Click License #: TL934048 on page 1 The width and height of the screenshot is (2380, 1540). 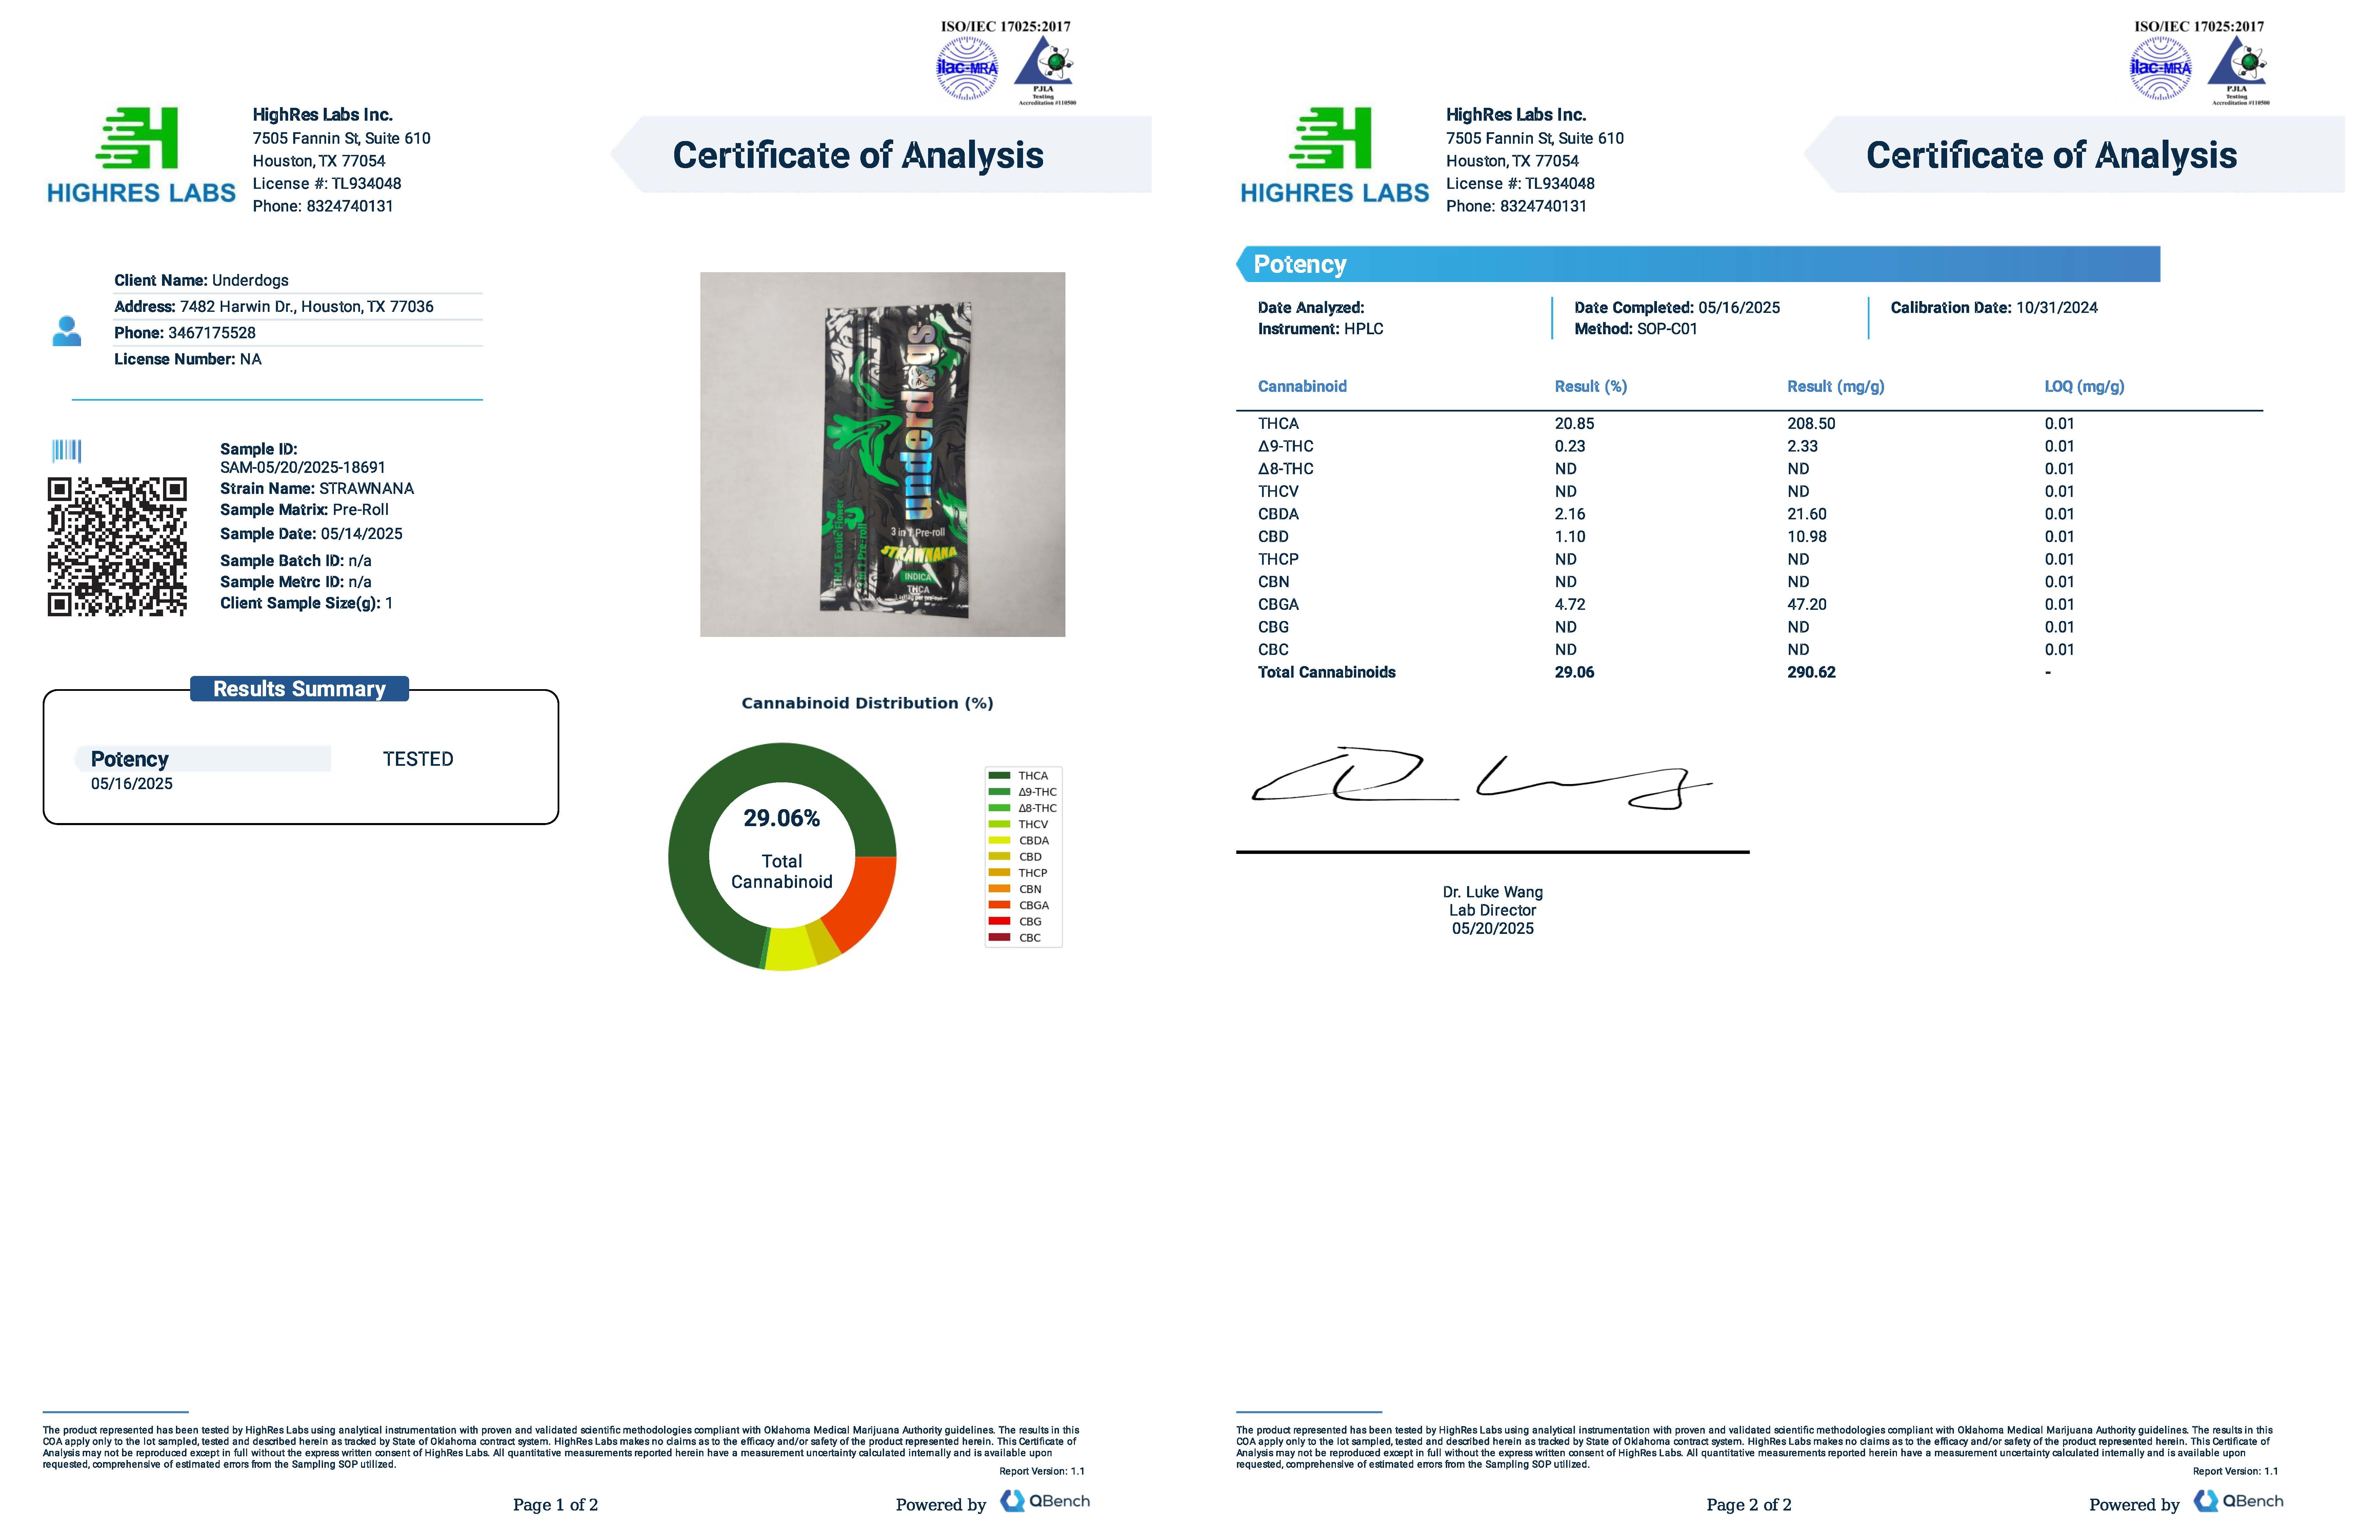pos(327,184)
